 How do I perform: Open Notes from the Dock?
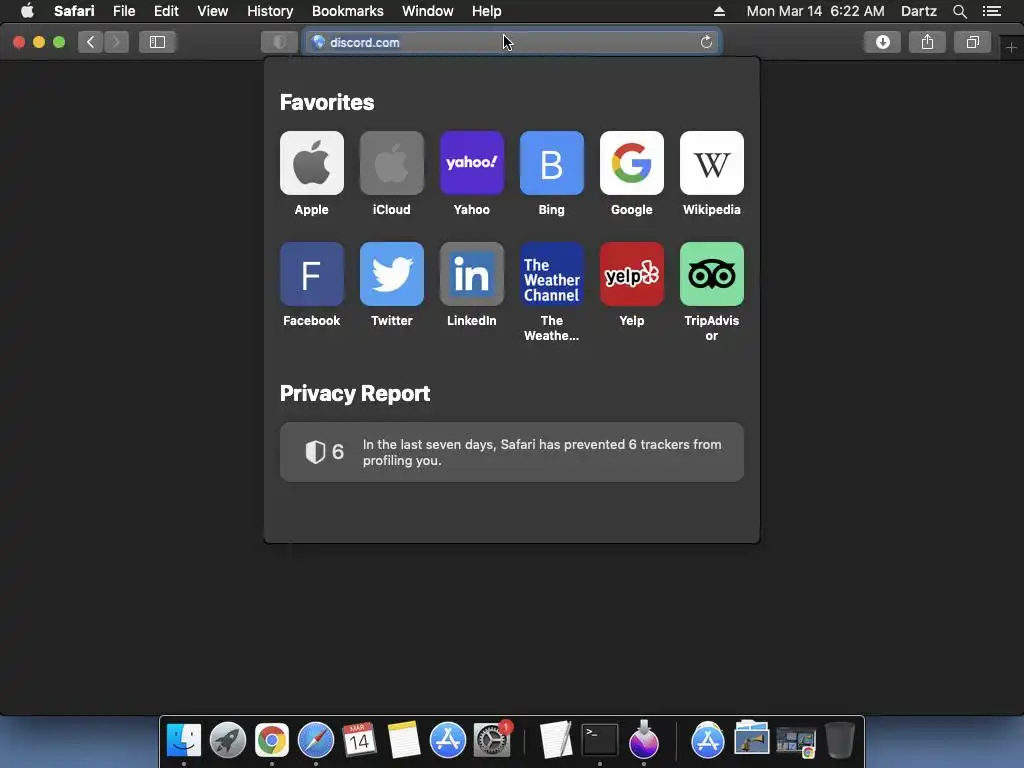click(403, 740)
